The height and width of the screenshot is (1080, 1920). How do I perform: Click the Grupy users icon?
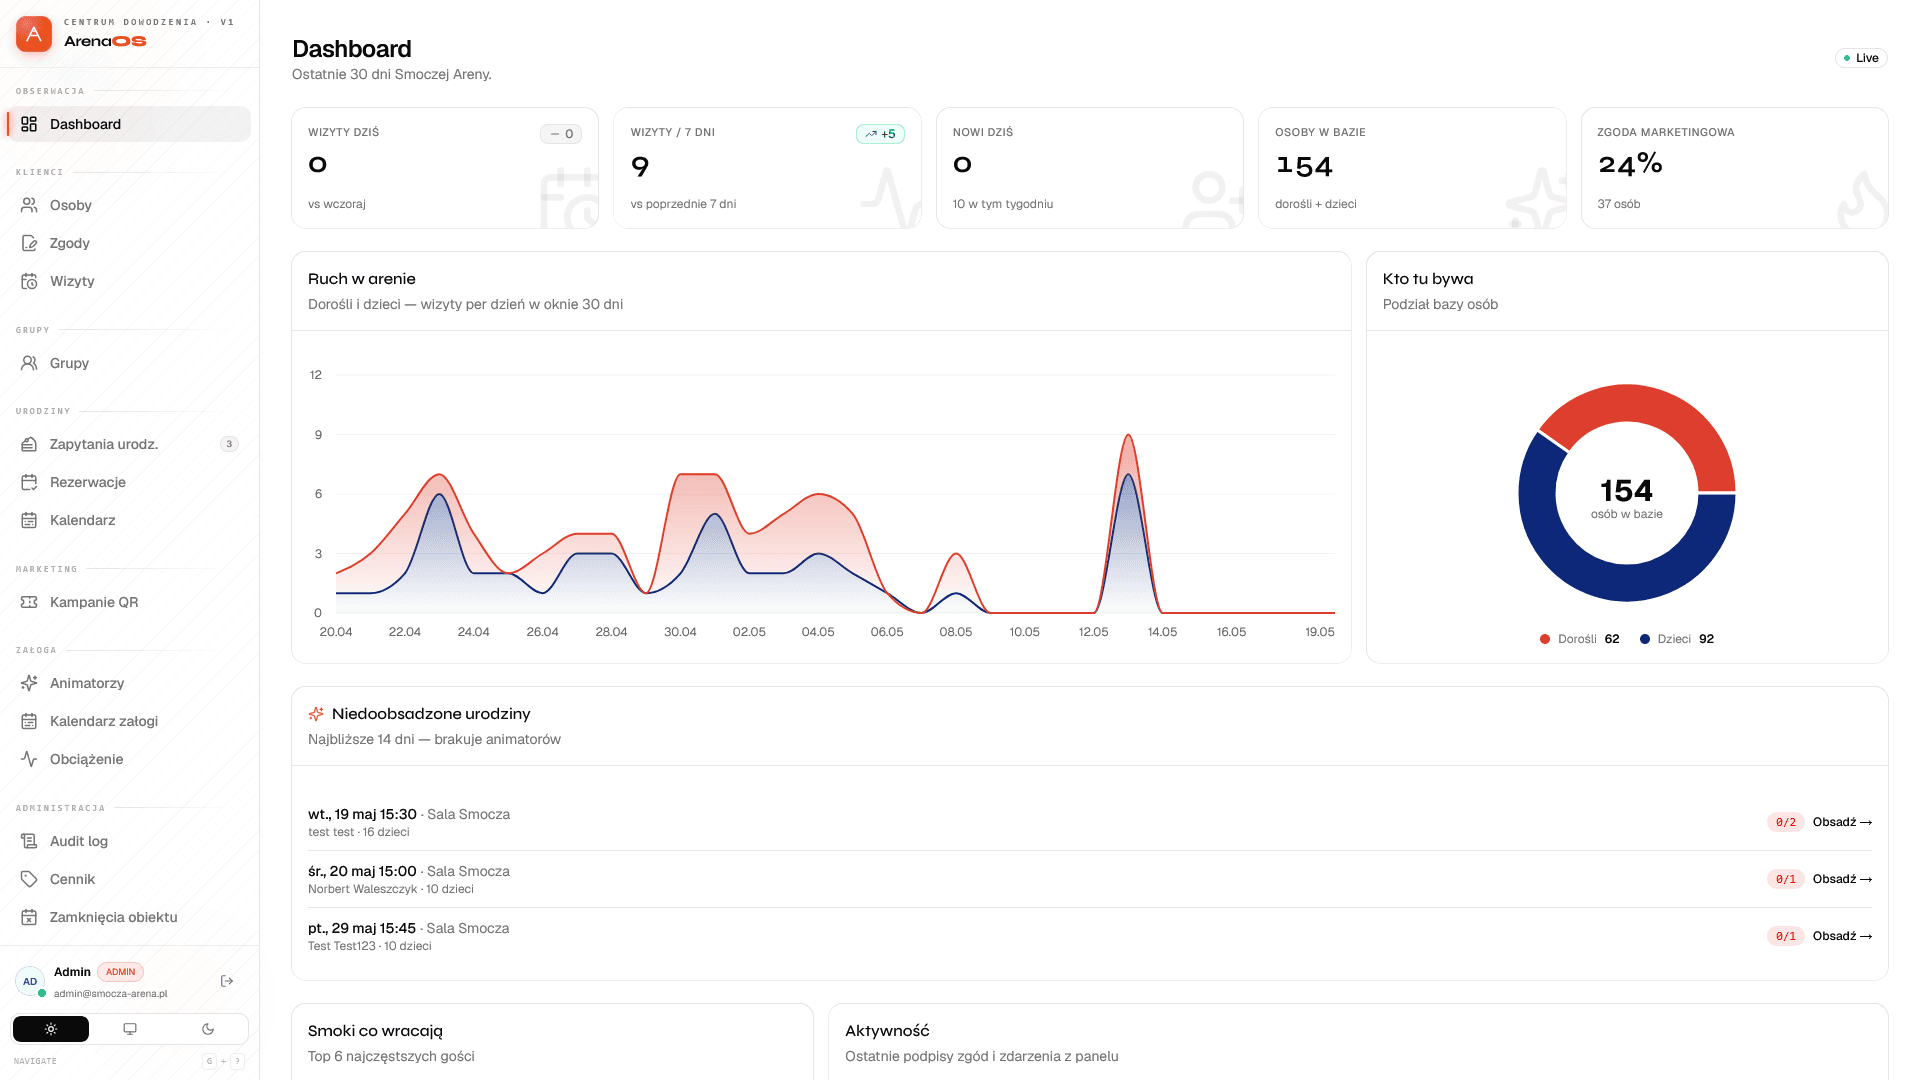click(x=29, y=363)
